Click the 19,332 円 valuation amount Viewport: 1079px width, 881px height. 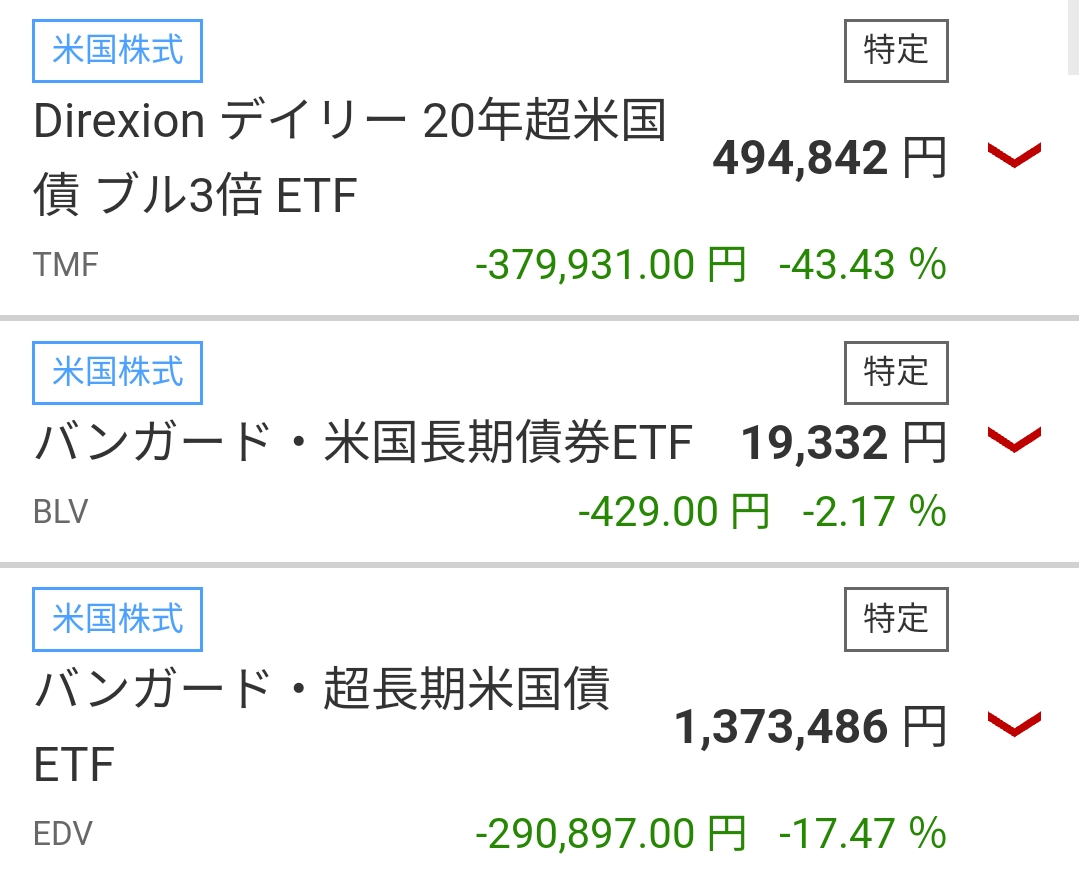843,444
